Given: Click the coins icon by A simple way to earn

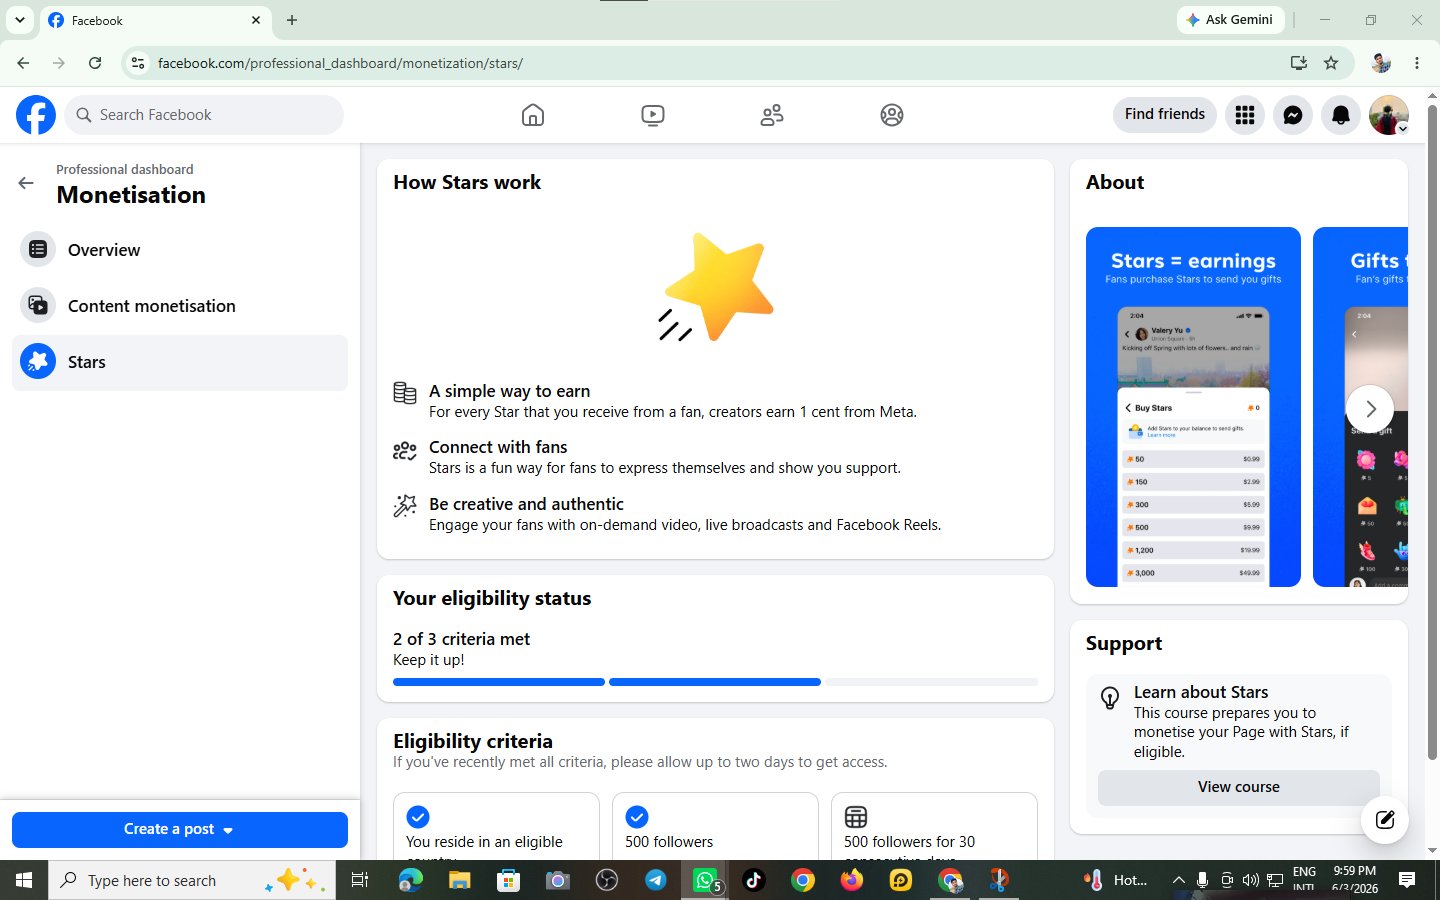Looking at the screenshot, I should (405, 393).
